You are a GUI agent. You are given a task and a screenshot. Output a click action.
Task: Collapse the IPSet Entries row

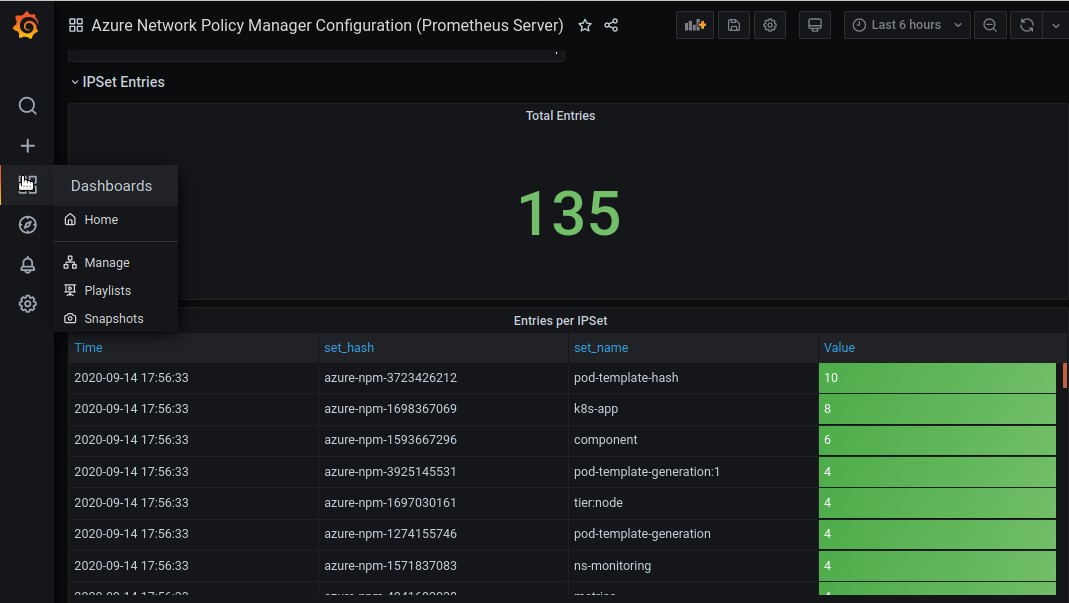pyautogui.click(x=117, y=82)
